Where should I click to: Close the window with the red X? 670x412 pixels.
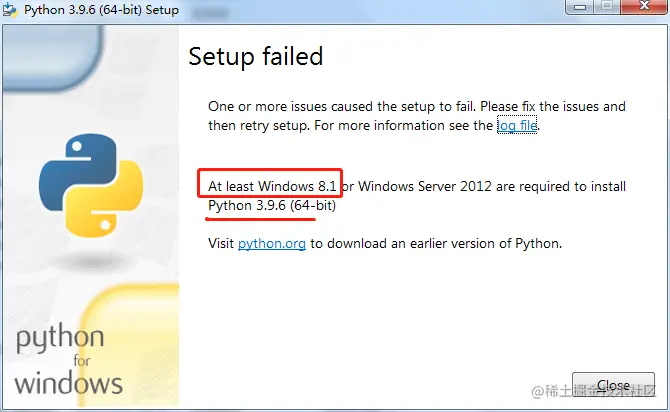[644, 6]
